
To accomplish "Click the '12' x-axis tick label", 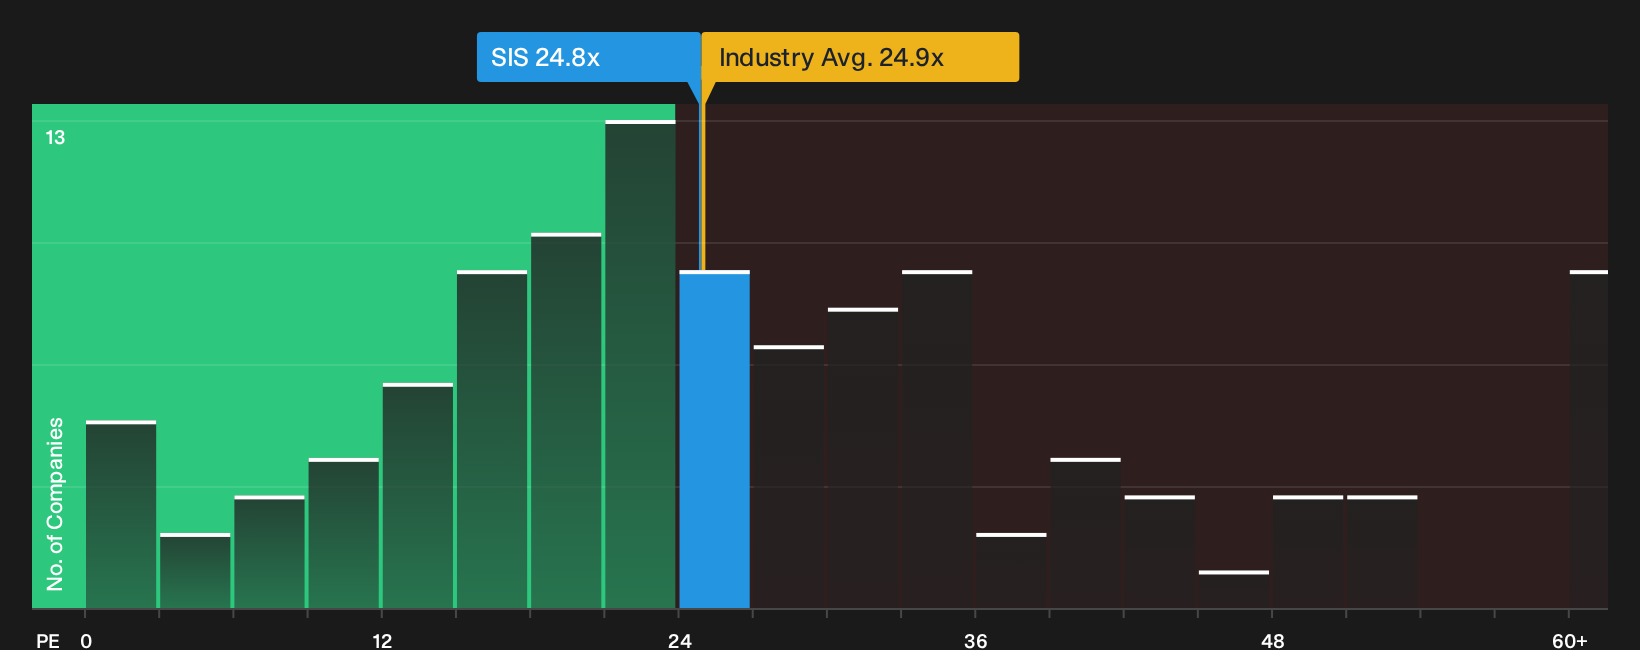I will coord(382,640).
